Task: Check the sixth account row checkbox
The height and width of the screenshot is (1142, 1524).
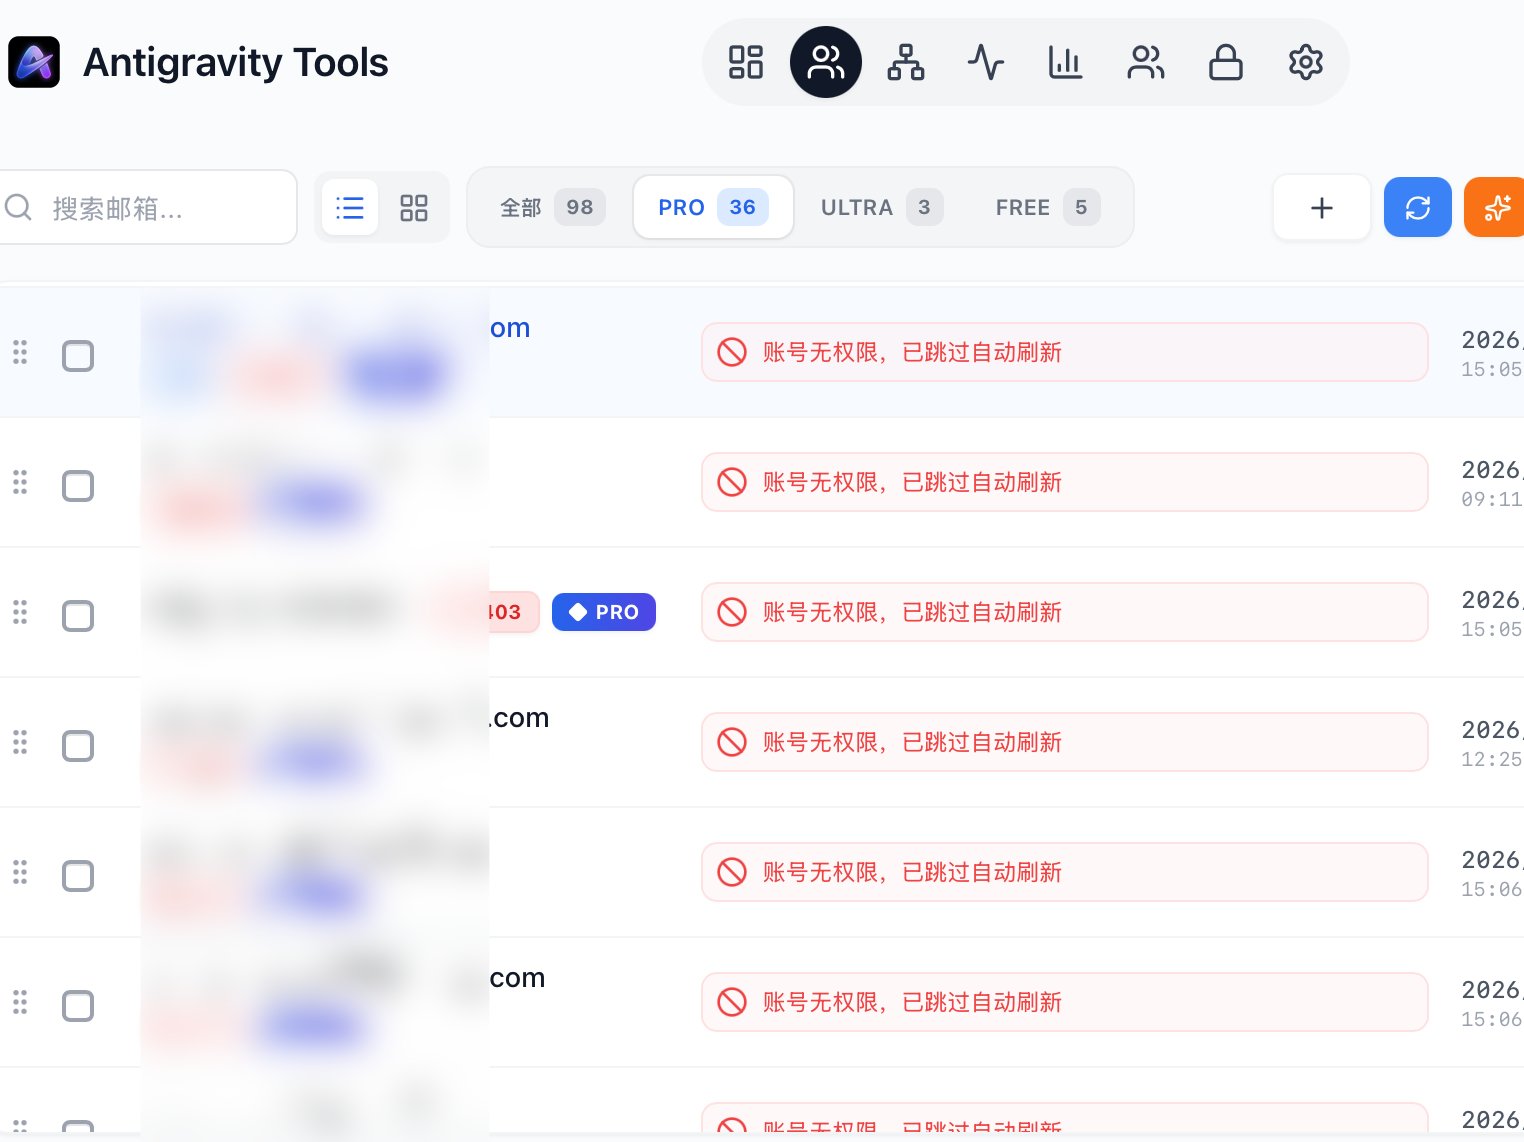Action: click(x=78, y=1006)
